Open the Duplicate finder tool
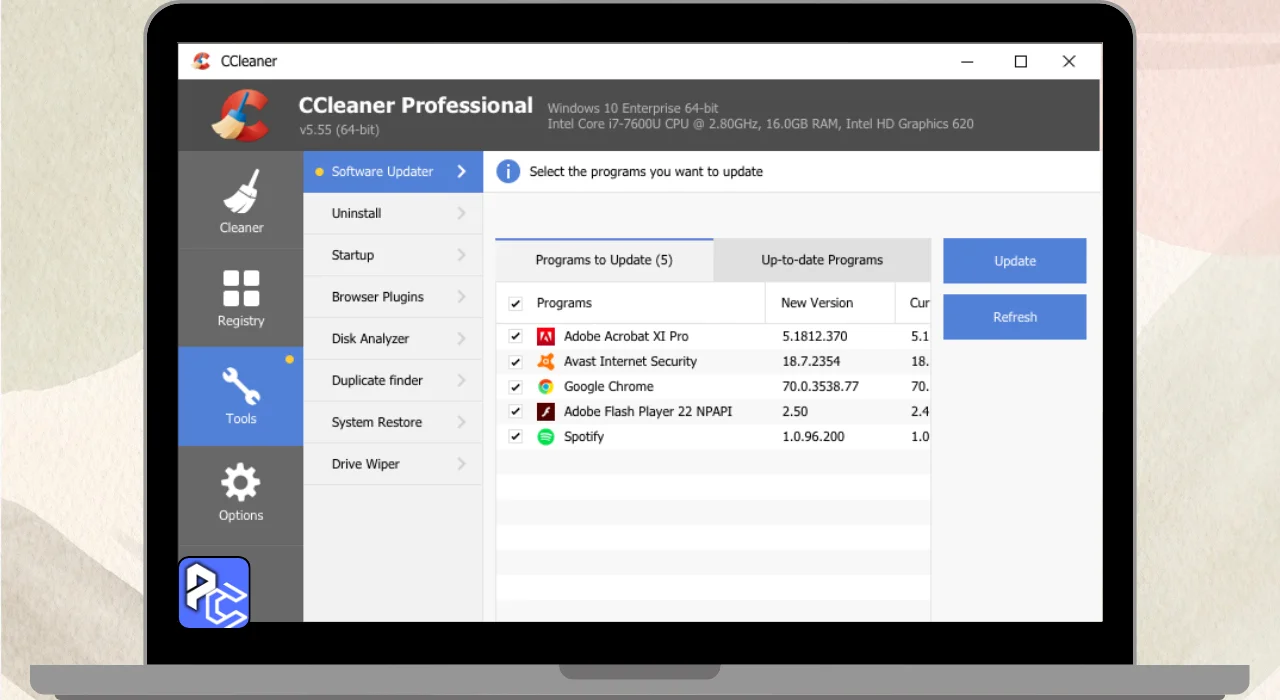 click(393, 380)
